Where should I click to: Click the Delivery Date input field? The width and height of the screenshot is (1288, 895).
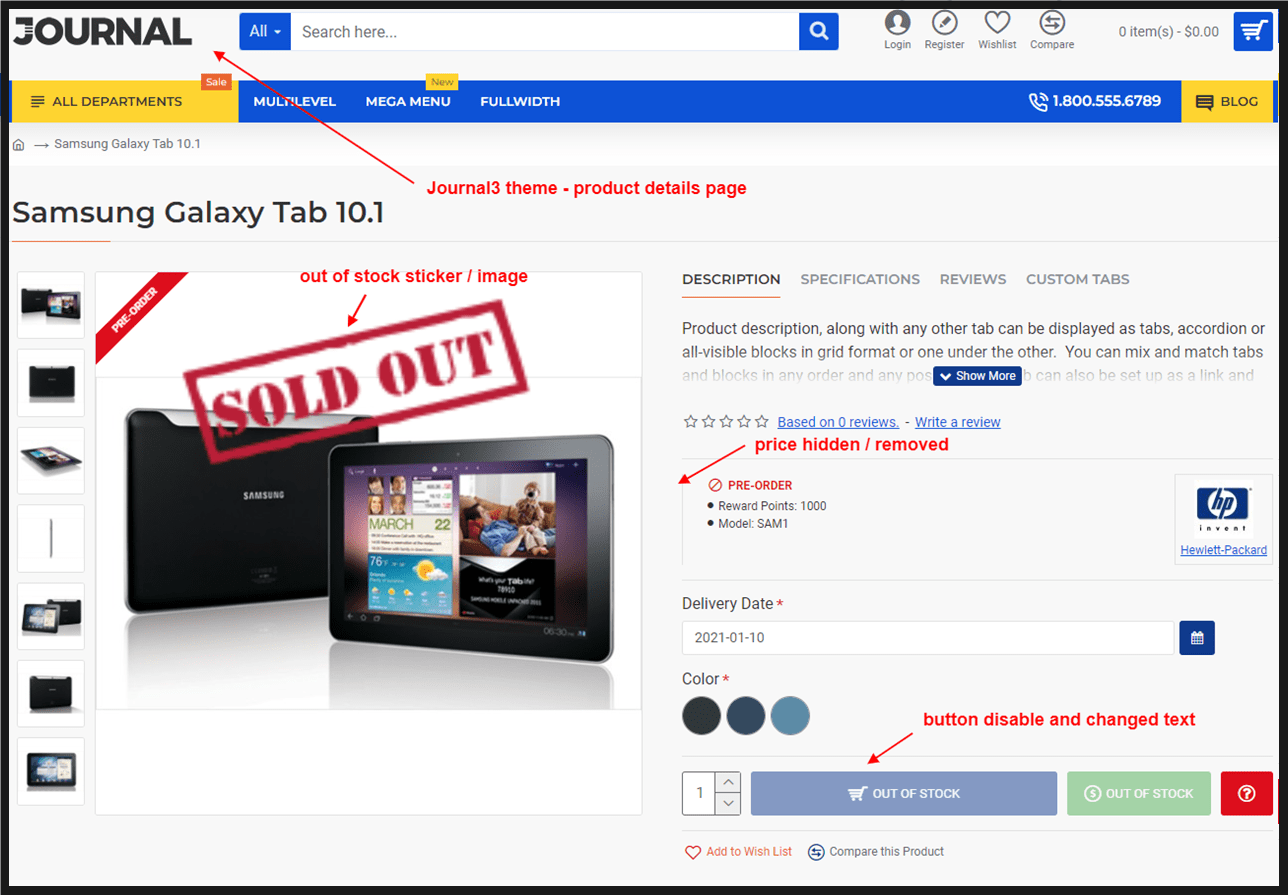click(927, 638)
